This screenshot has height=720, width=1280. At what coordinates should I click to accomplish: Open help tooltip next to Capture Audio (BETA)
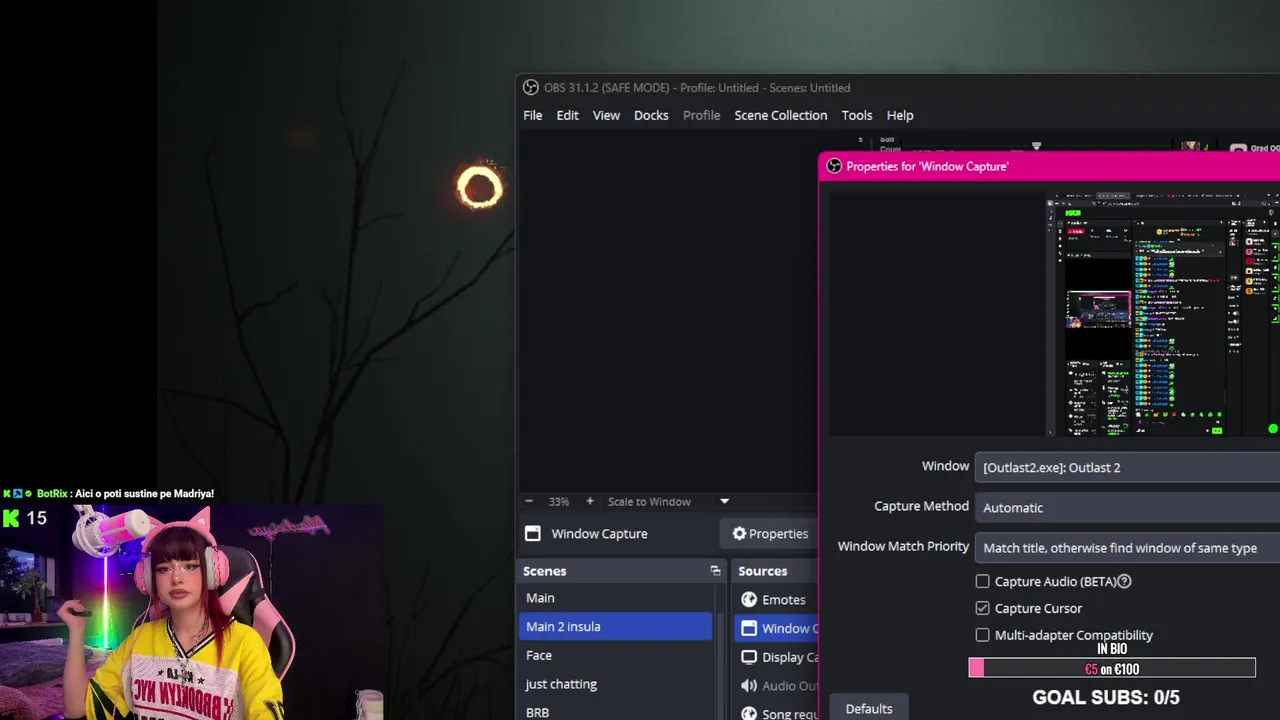[x=1124, y=581]
